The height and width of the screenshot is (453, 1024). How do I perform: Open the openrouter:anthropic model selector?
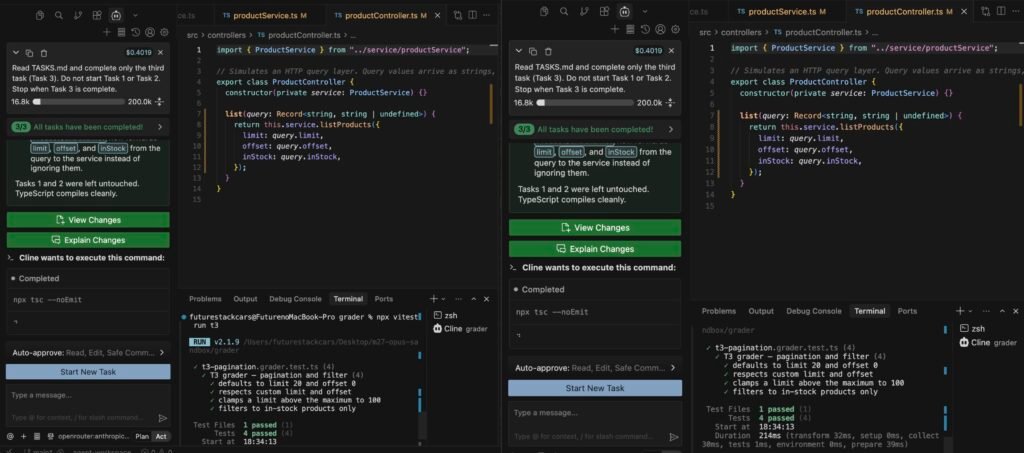[93, 436]
